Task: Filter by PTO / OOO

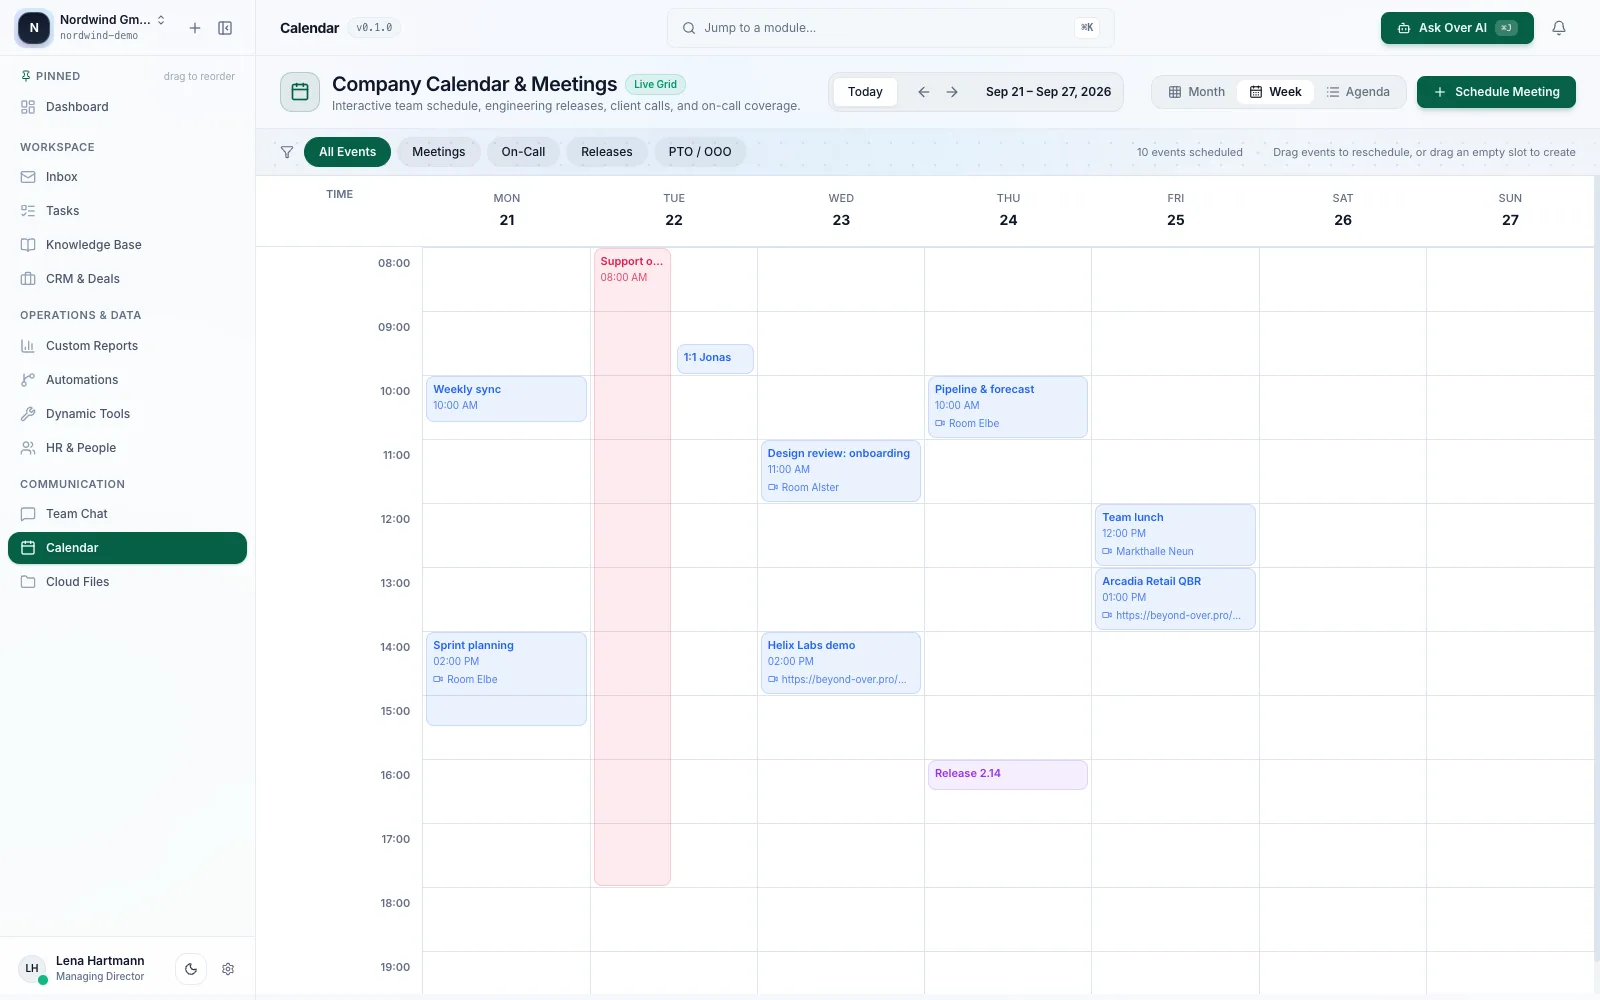Action: coord(700,152)
